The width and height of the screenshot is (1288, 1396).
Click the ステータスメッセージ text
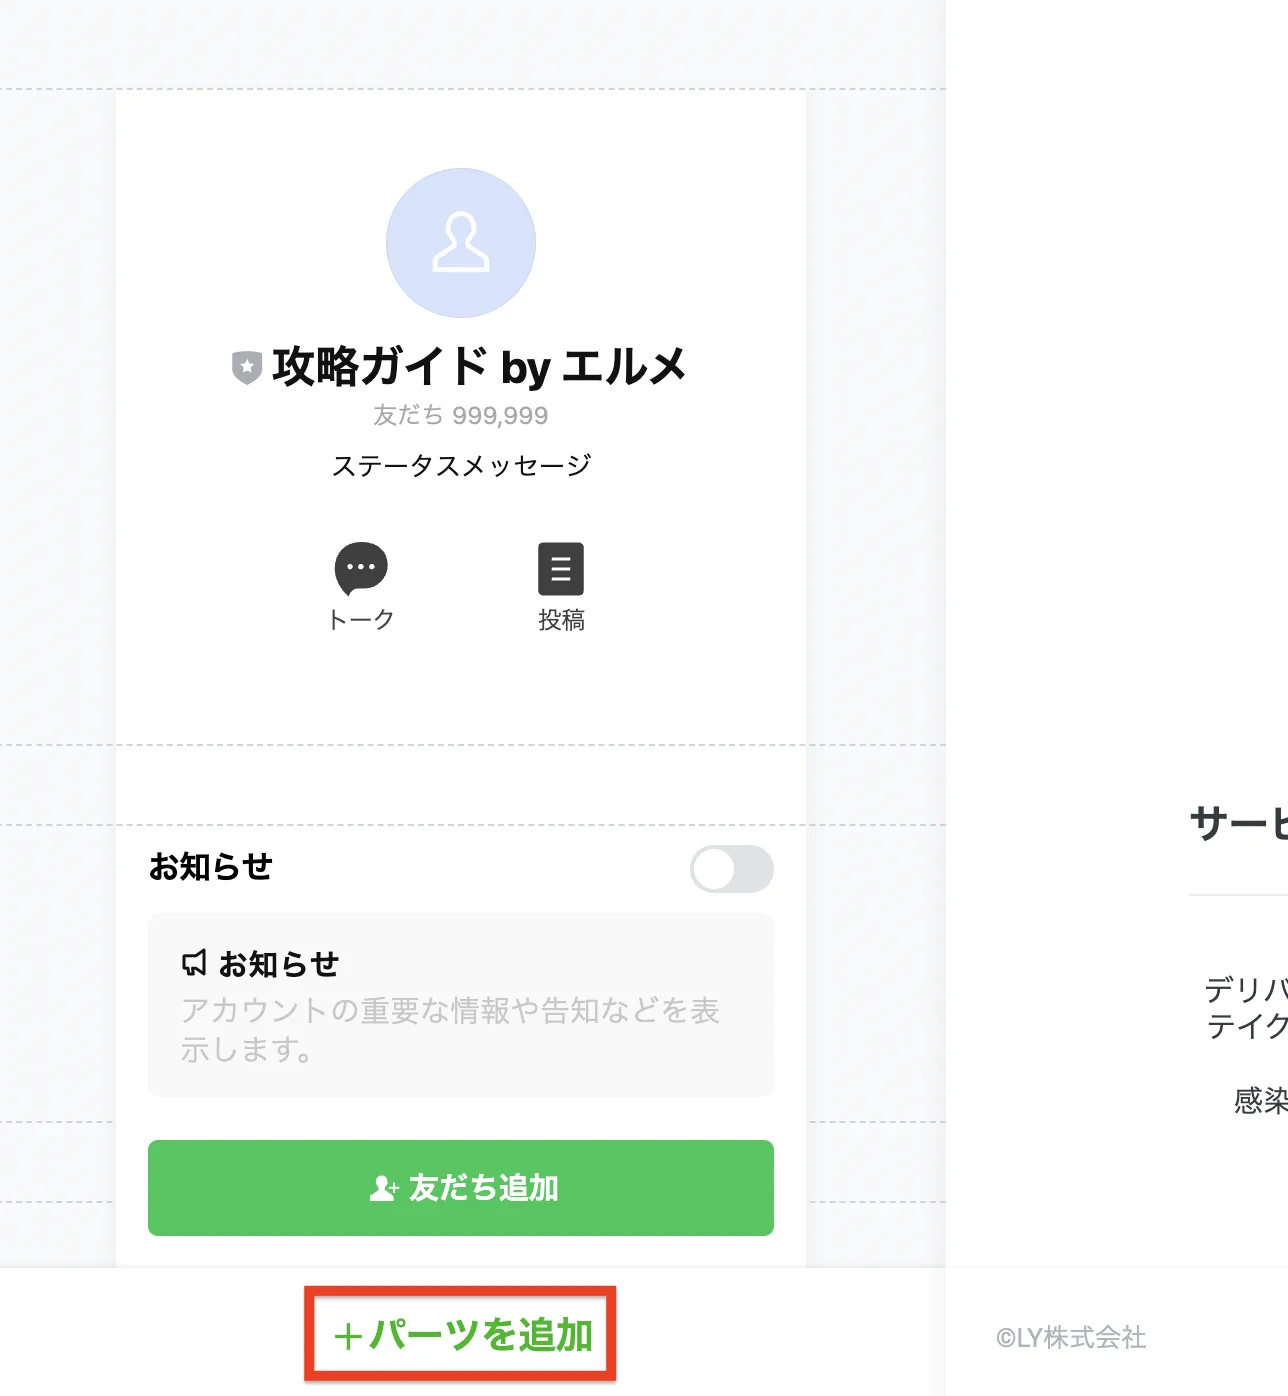click(x=461, y=466)
